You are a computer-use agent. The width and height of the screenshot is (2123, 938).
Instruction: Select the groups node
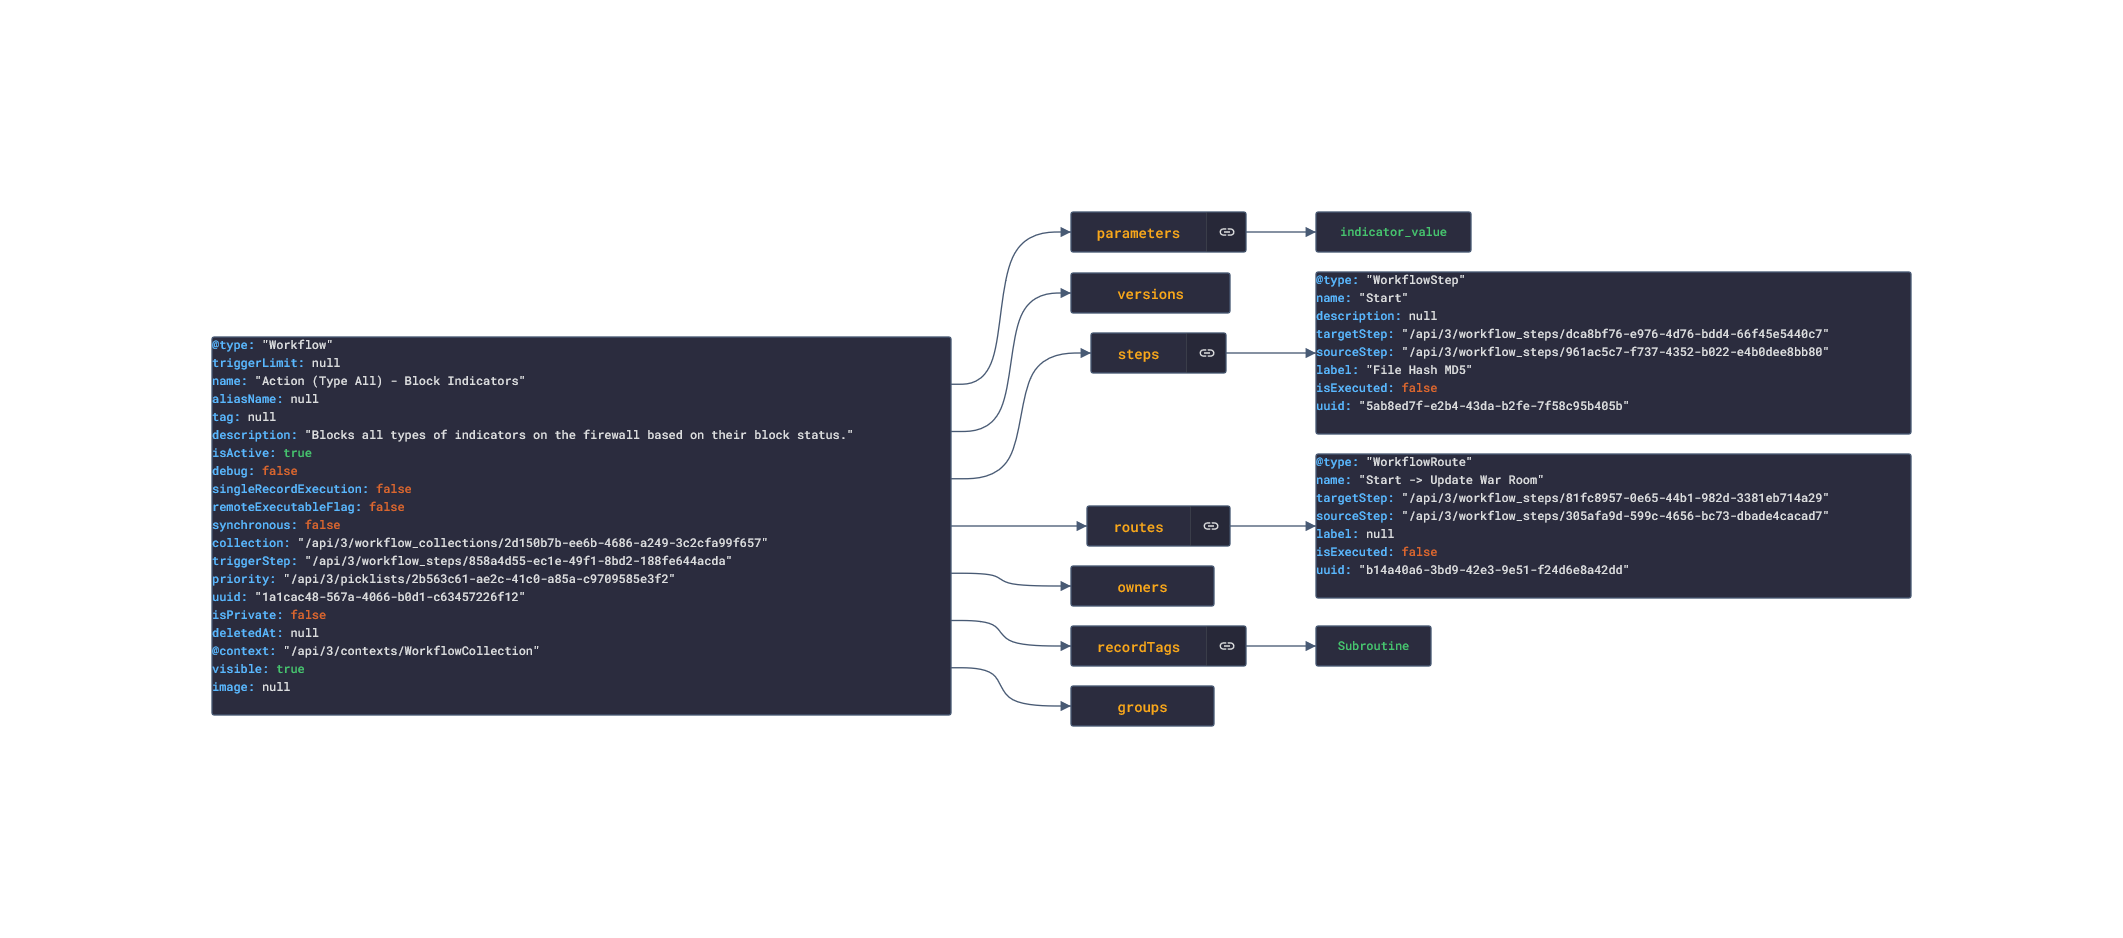(1142, 706)
